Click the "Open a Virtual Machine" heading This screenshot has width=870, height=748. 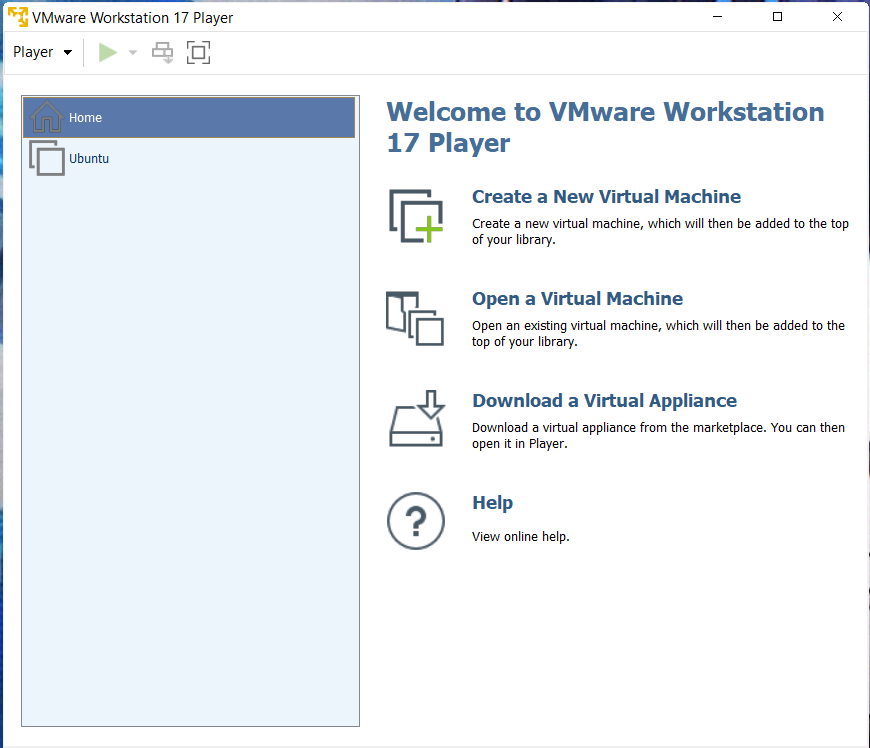[x=577, y=299]
